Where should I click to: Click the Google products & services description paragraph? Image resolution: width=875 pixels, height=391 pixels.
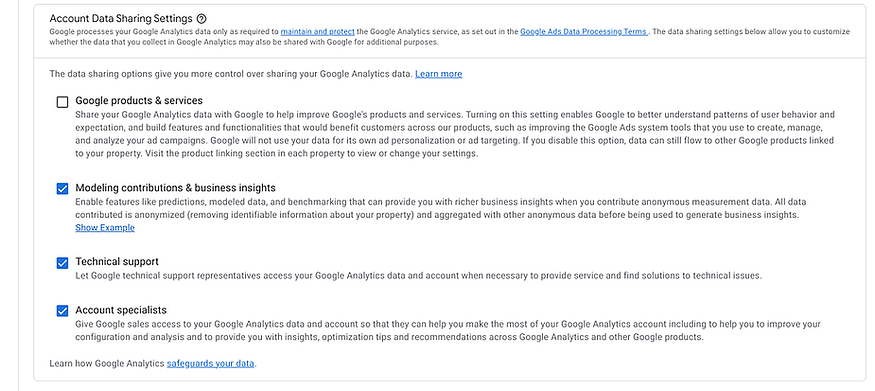455,134
